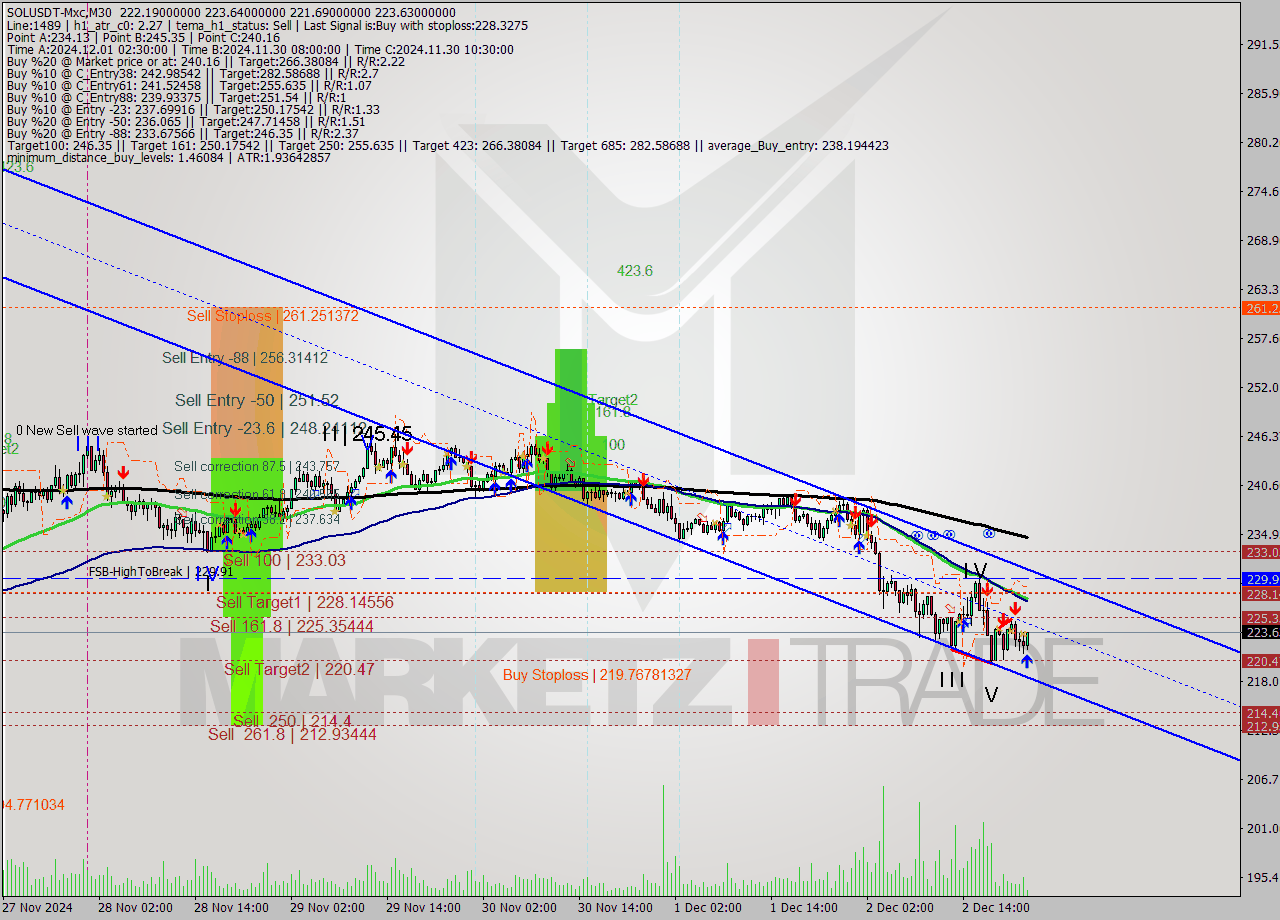Viewport: 1280px width, 920px height.
Task: Click the orange '4.771034' value near volume
Action: tap(35, 804)
